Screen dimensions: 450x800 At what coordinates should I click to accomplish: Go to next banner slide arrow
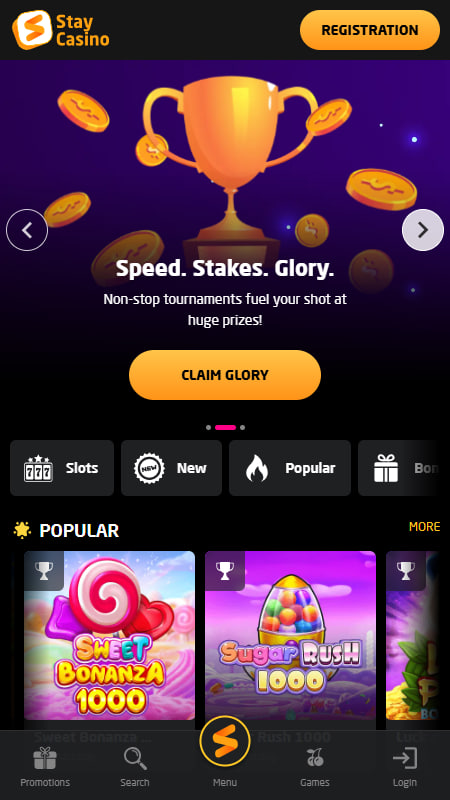pyautogui.click(x=423, y=230)
